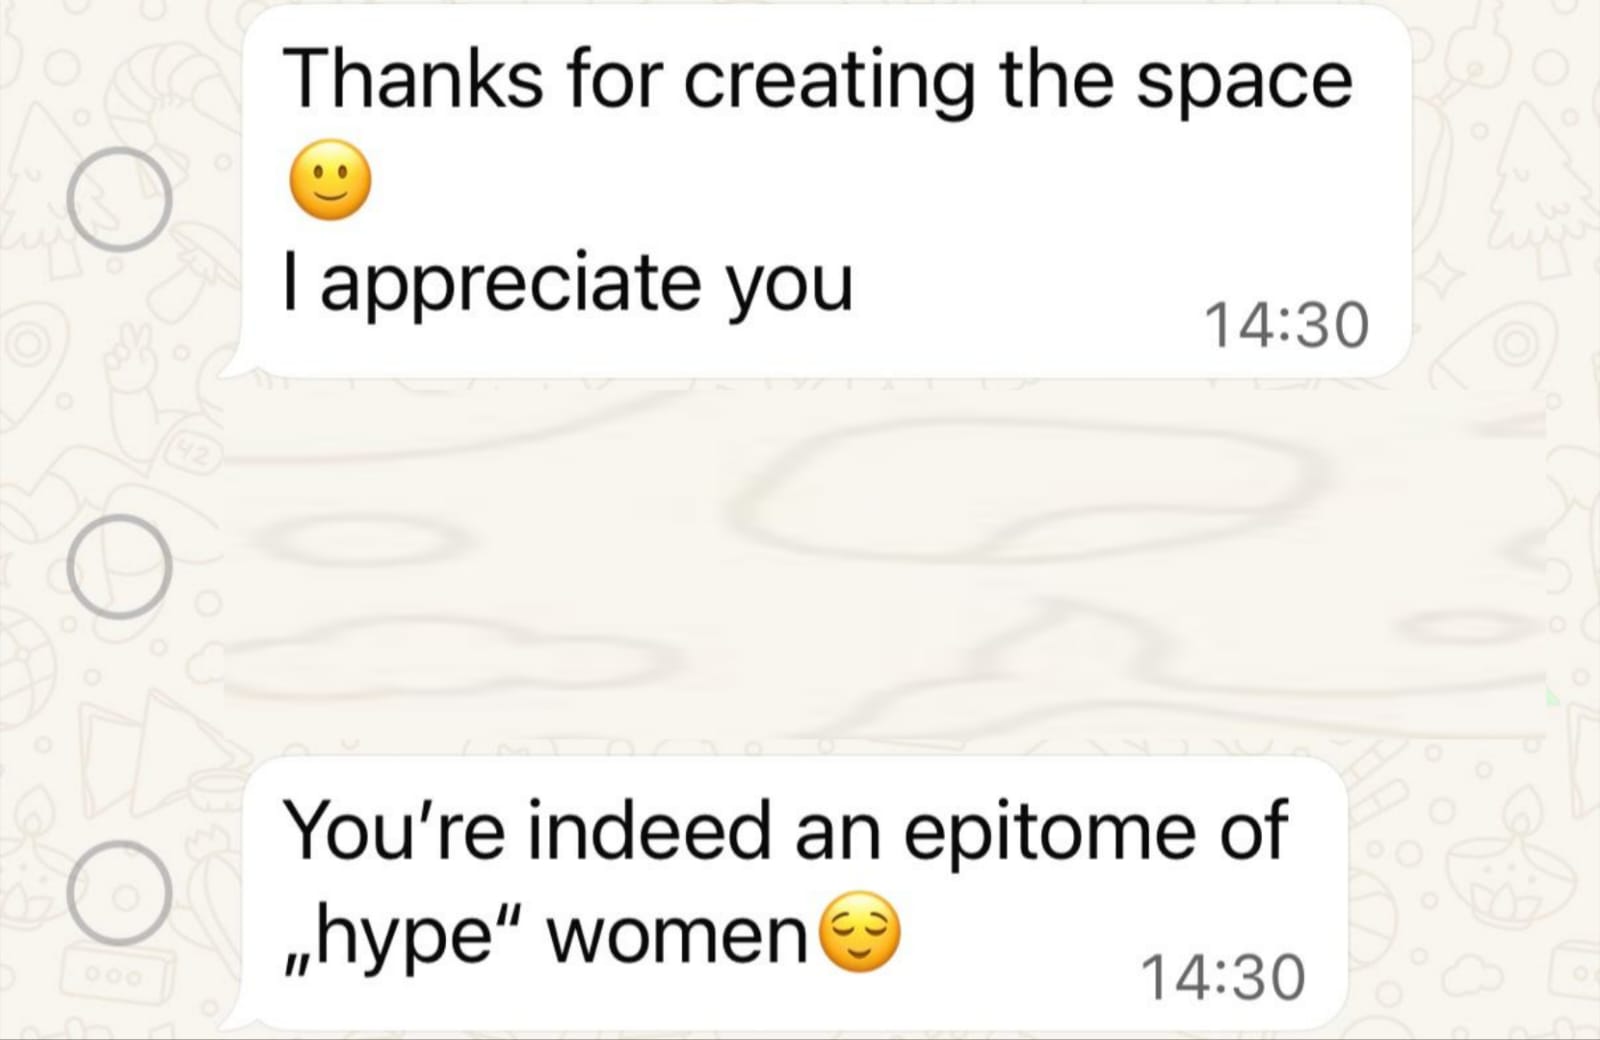Click the 14:30 timestamp on the last message
This screenshot has width=1600, height=1040.
(x=1222, y=977)
